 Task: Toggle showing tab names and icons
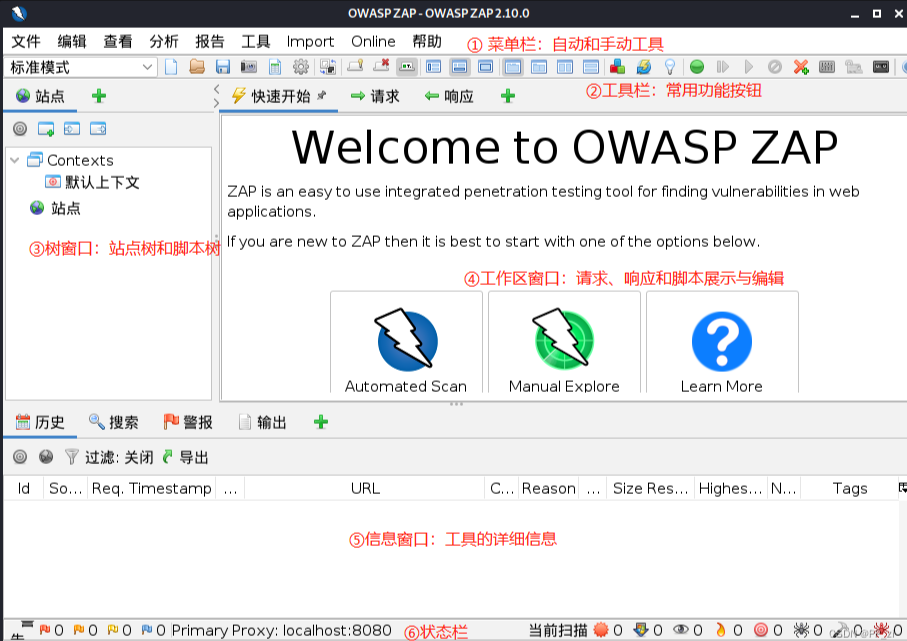(407, 67)
